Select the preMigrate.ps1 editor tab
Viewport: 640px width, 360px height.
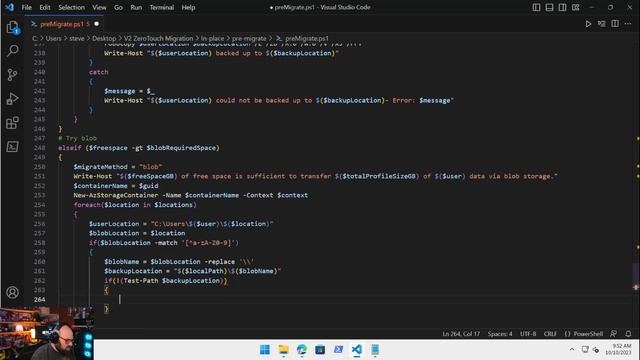pos(64,24)
